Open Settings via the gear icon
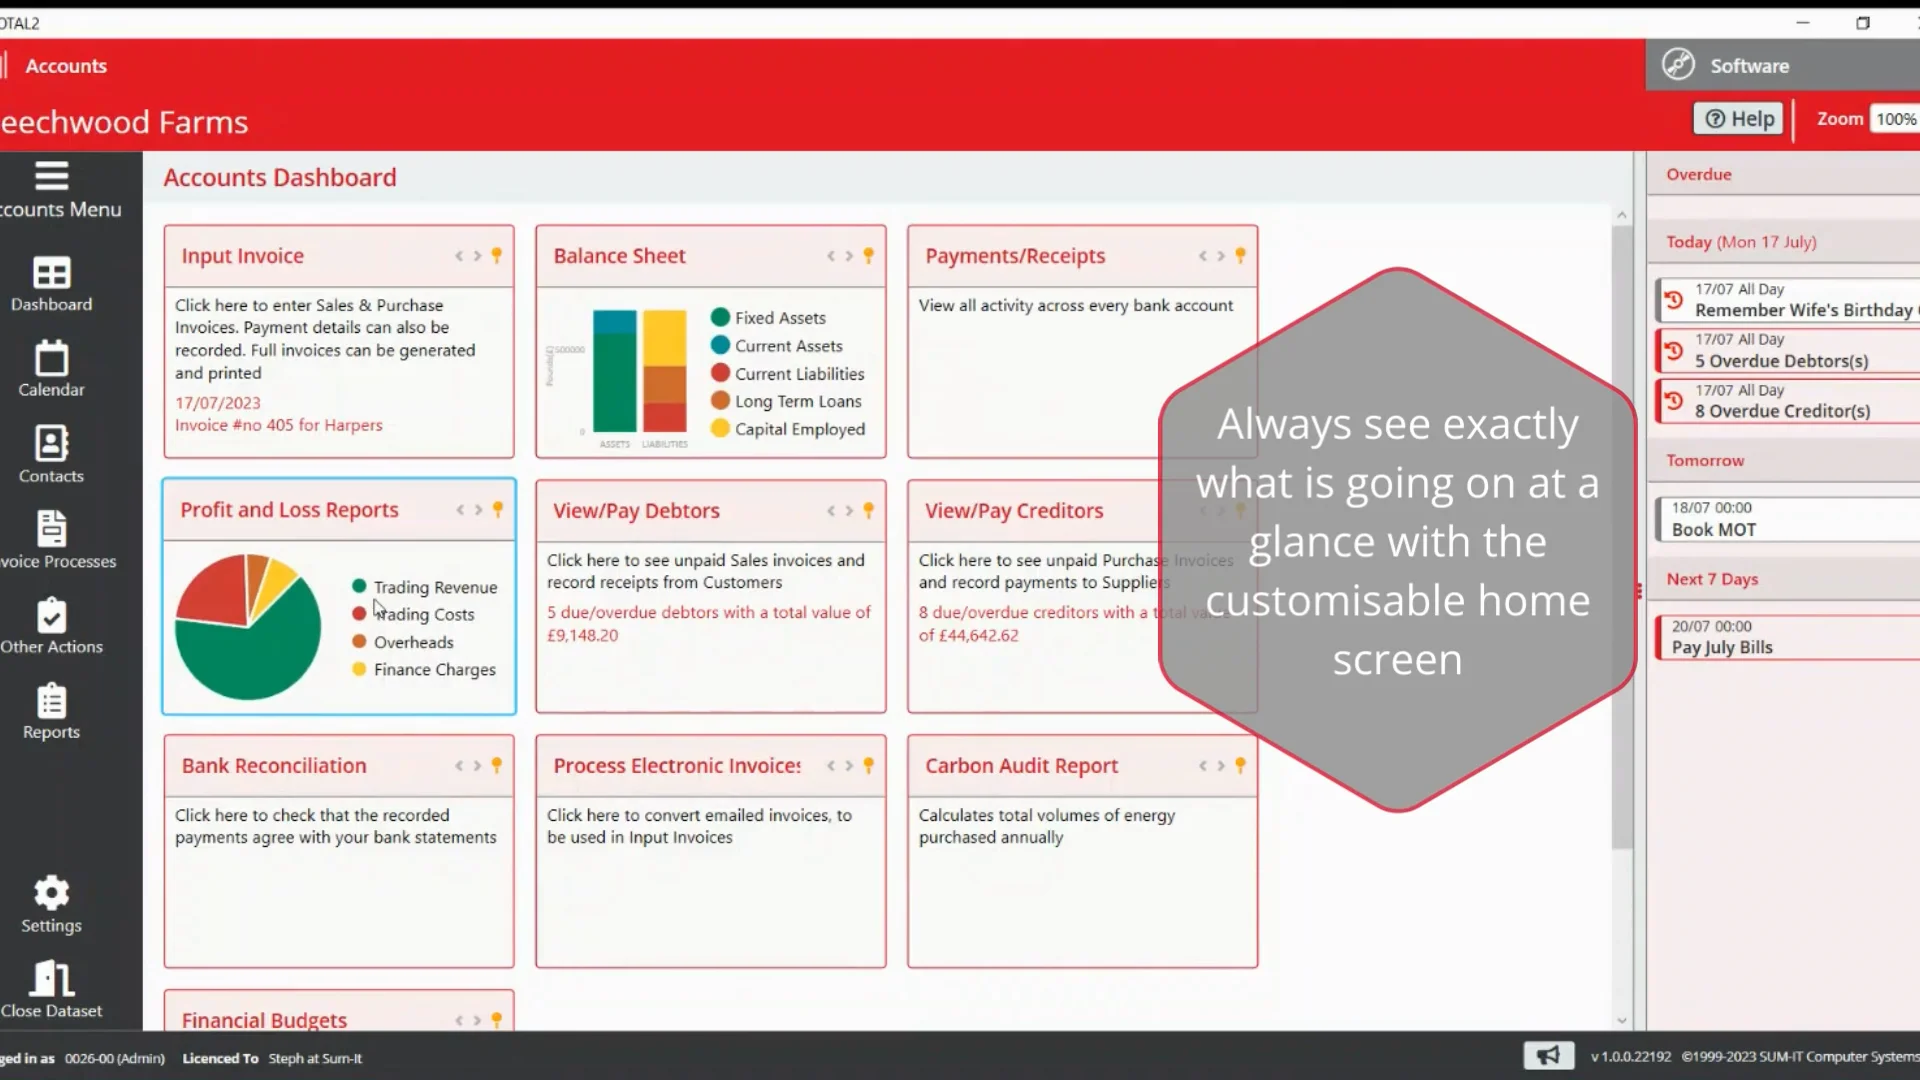 click(x=50, y=893)
